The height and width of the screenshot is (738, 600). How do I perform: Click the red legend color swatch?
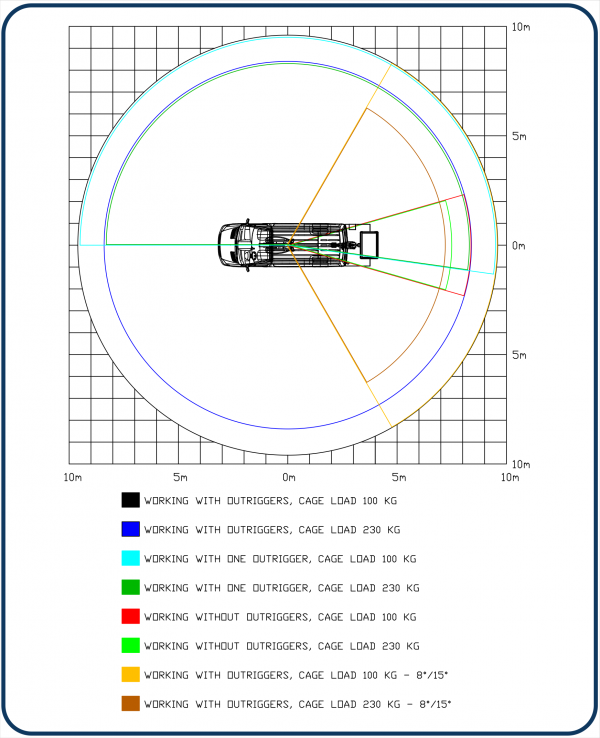[130, 616]
